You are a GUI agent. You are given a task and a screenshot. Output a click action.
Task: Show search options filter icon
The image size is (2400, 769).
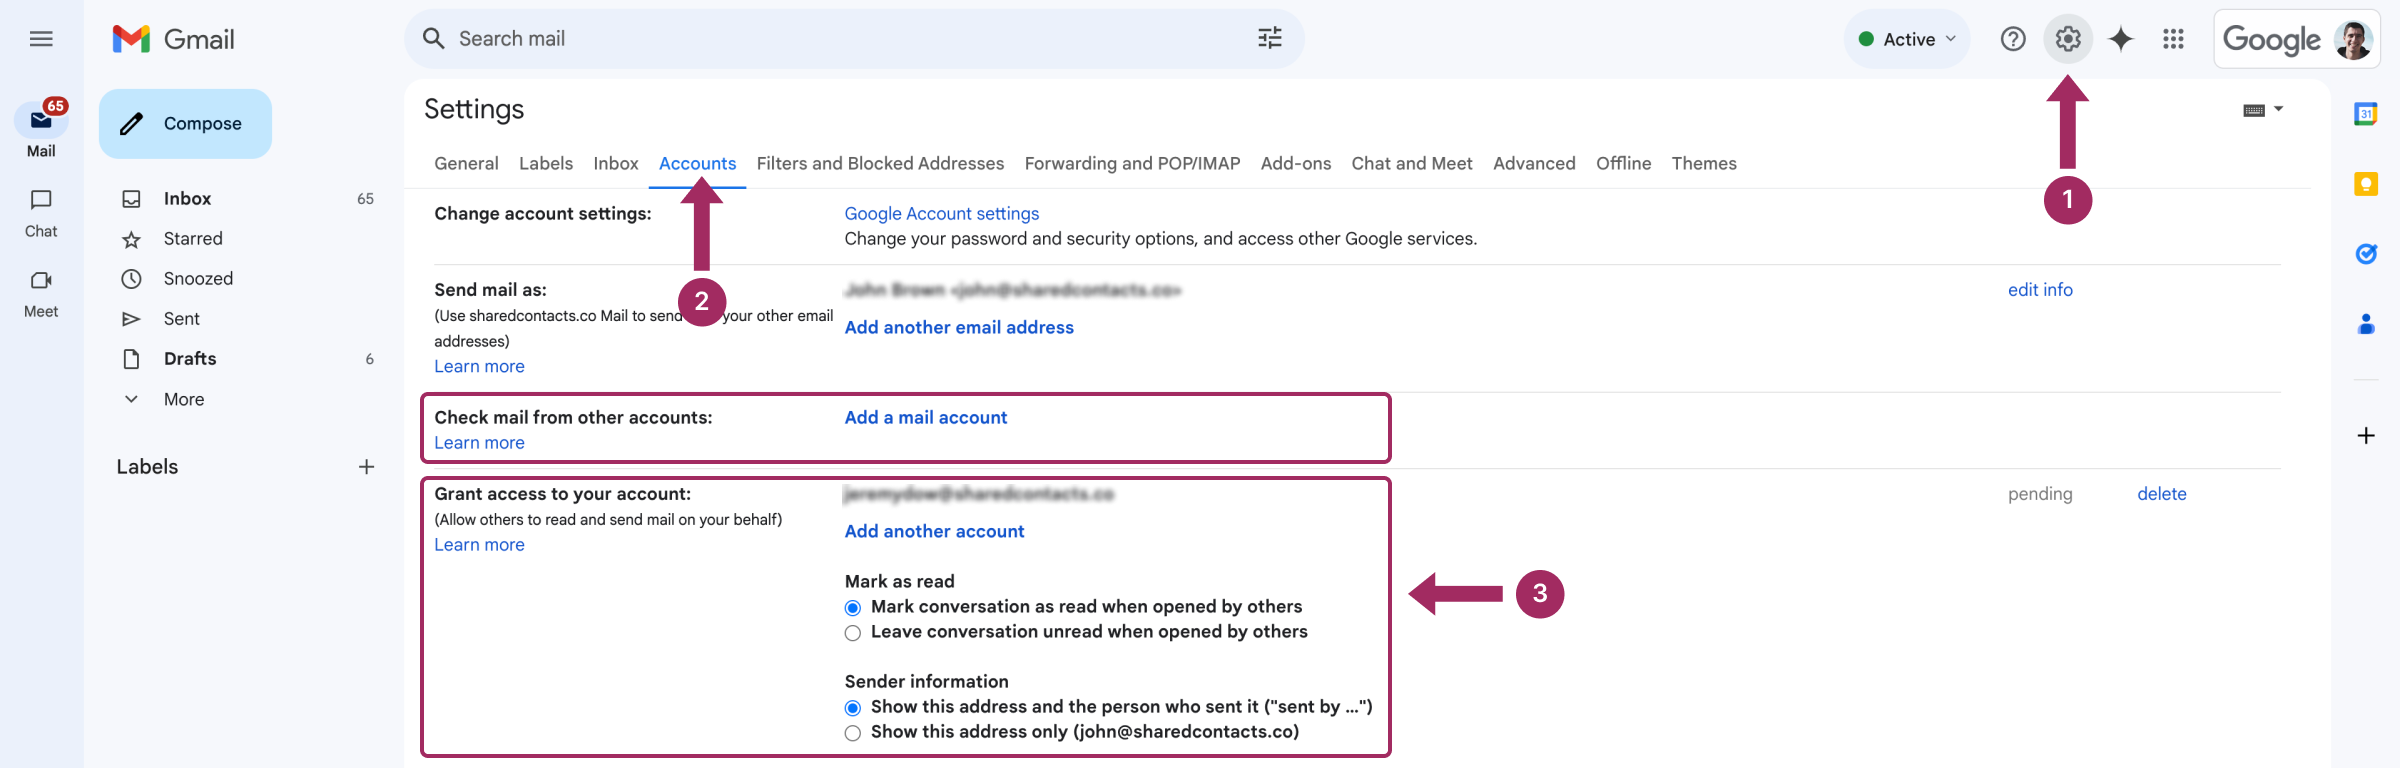coord(1270,39)
